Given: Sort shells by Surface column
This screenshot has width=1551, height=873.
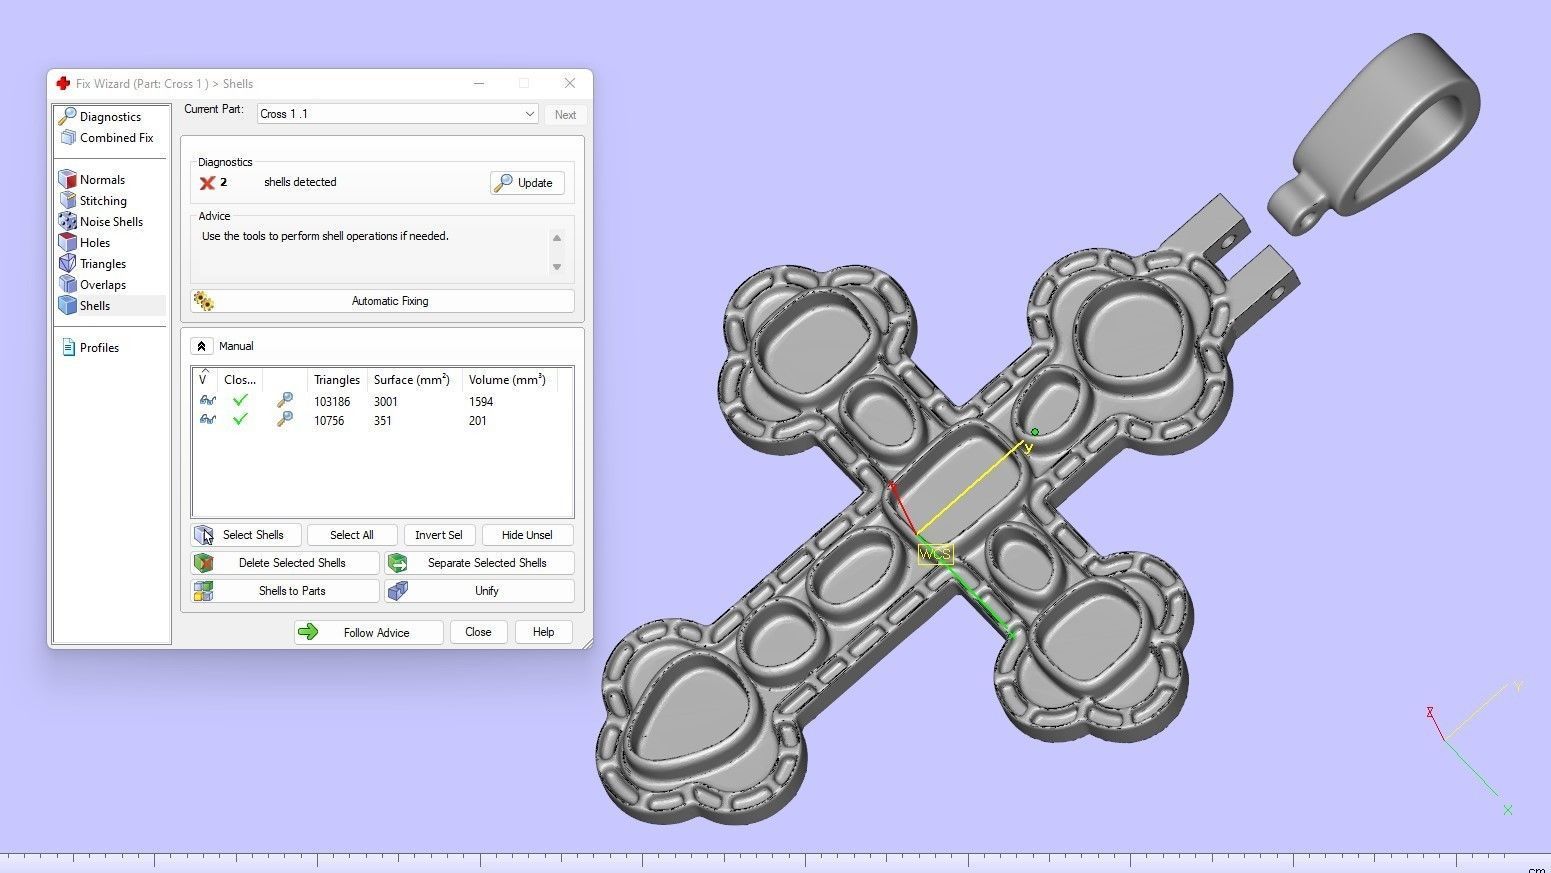Looking at the screenshot, I should click(412, 380).
